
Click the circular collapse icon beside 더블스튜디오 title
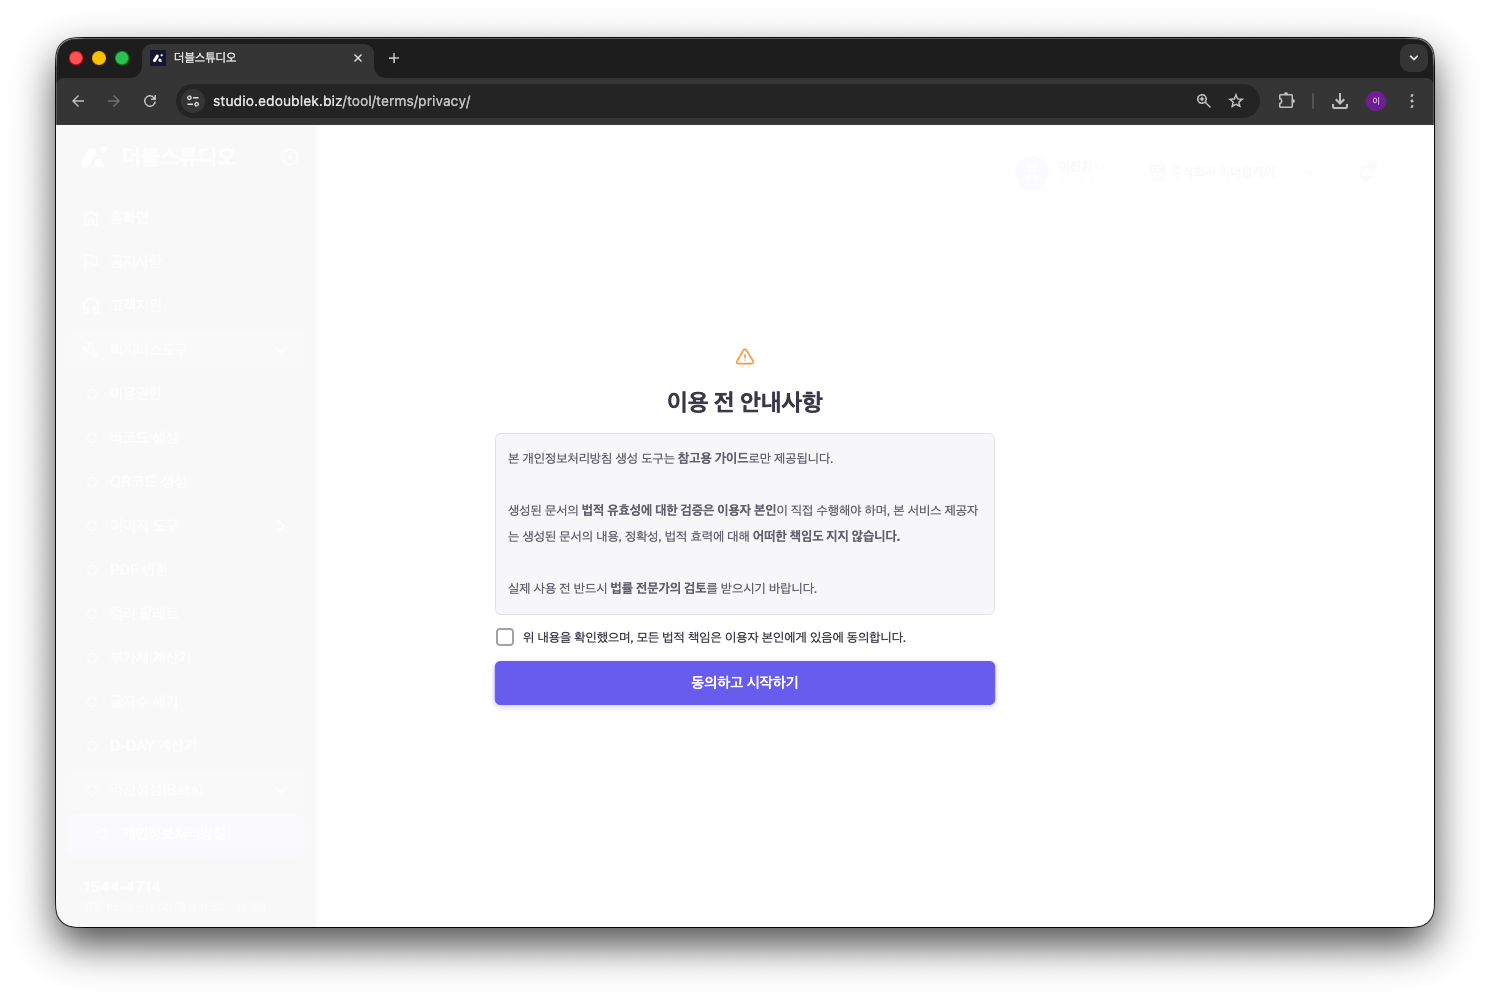pyautogui.click(x=290, y=157)
